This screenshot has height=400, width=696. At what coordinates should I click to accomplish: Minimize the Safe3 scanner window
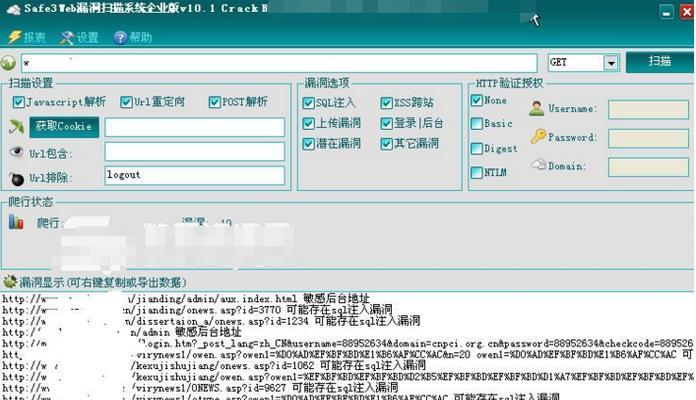click(666, 12)
